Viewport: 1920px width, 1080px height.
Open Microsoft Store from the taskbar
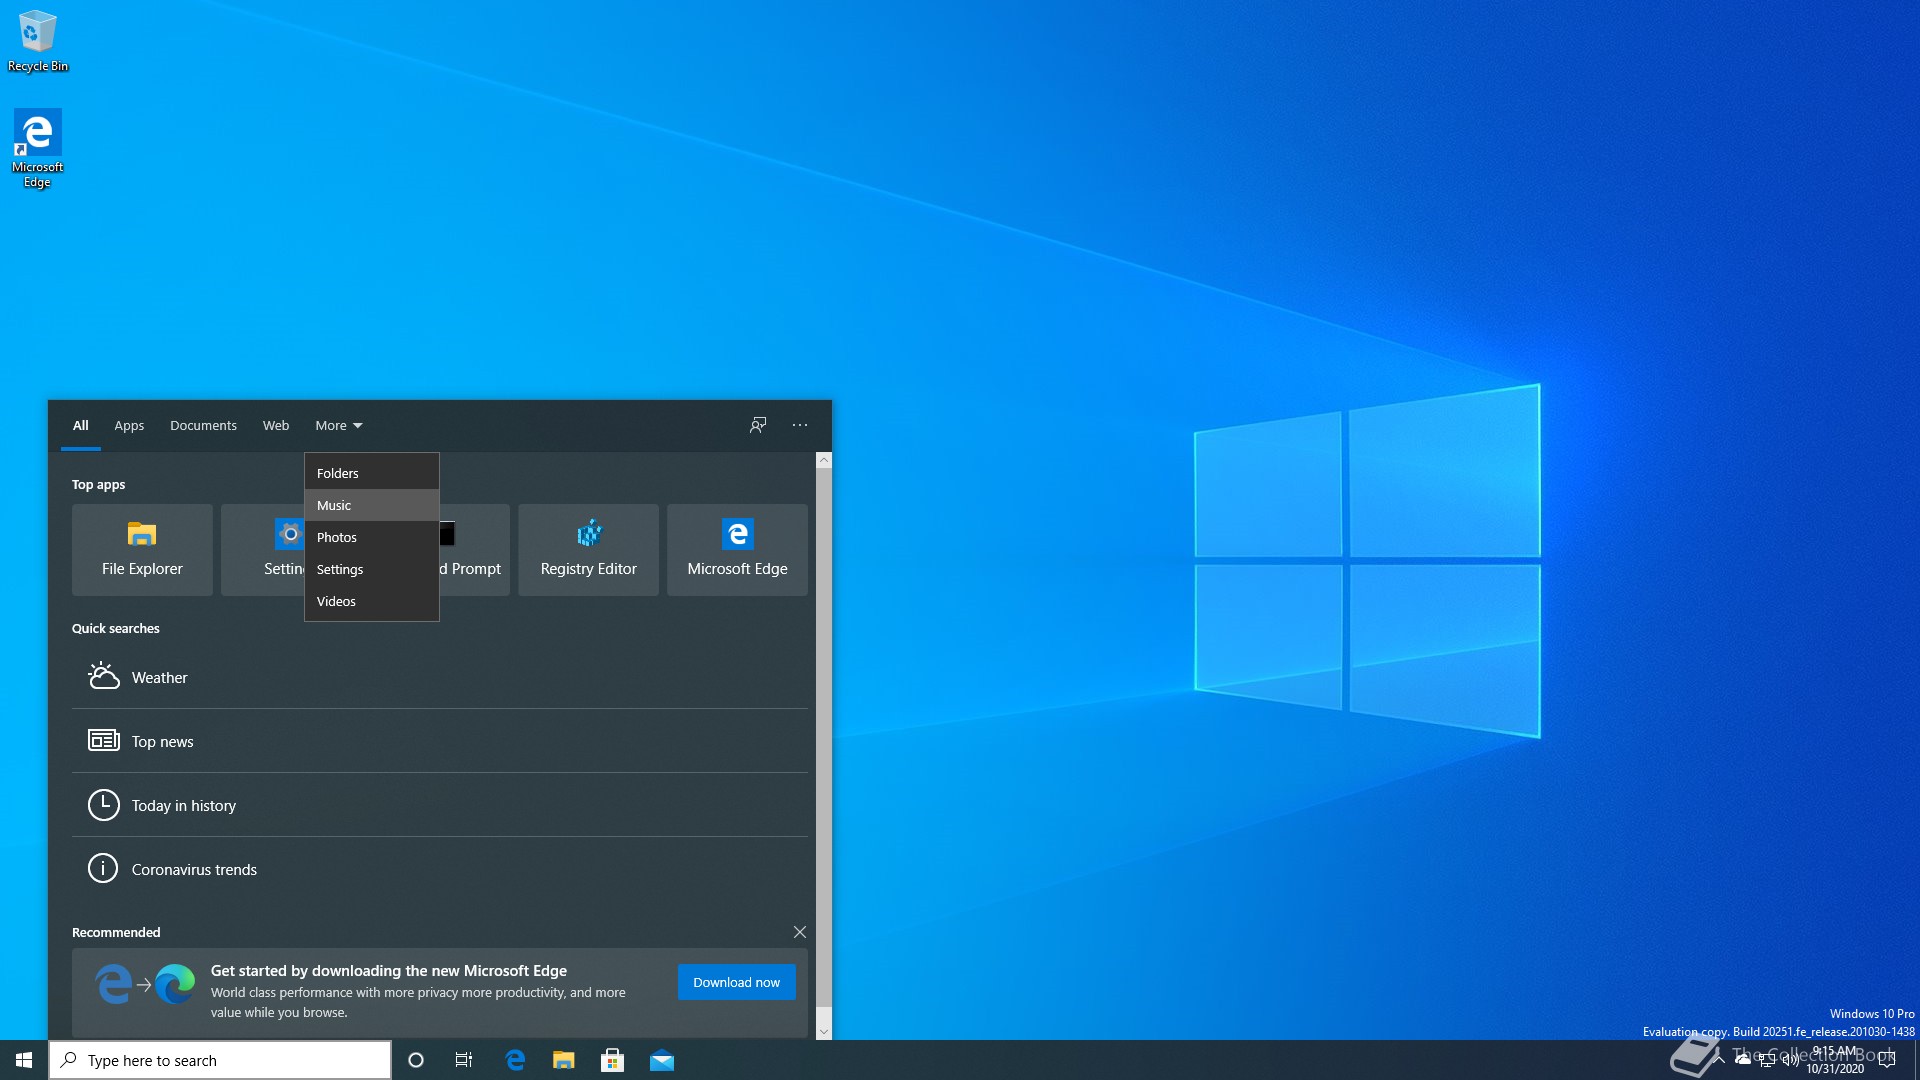point(612,1060)
